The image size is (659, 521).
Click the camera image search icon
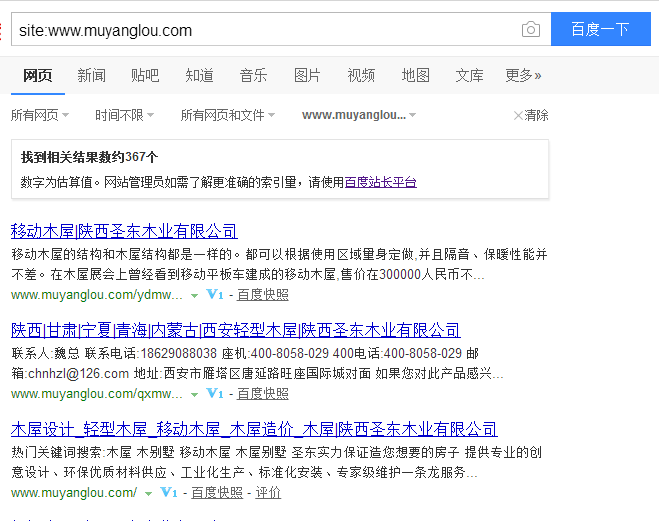[531, 30]
